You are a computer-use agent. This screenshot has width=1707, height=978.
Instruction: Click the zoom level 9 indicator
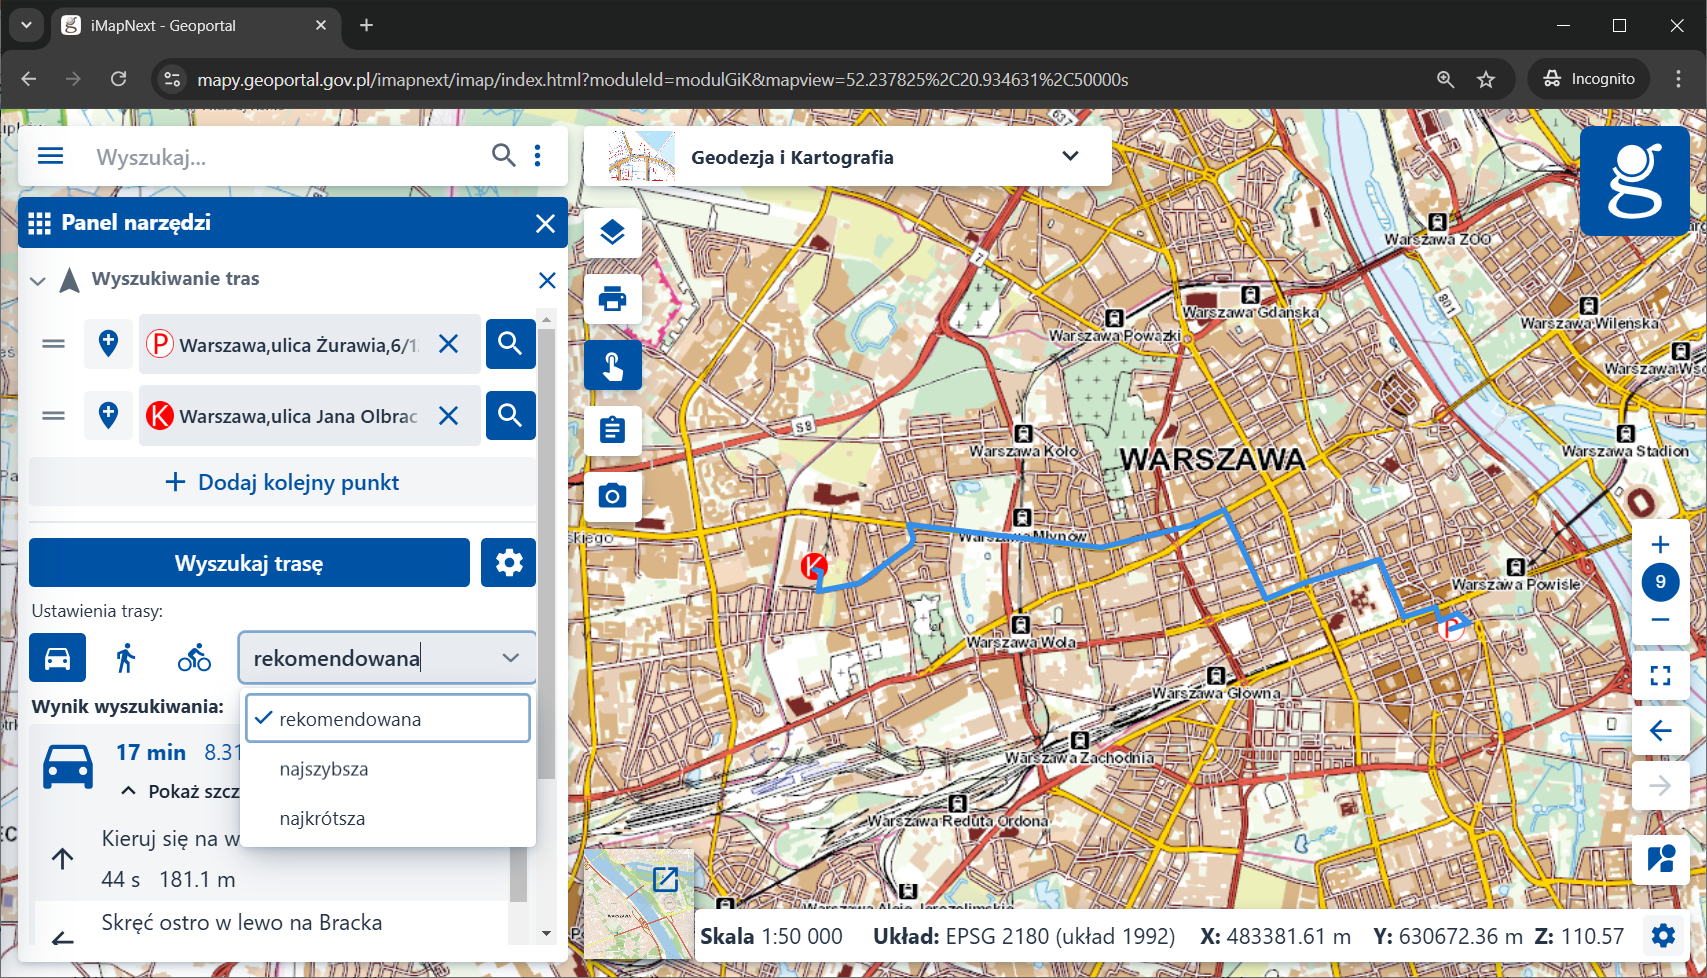pyautogui.click(x=1660, y=582)
